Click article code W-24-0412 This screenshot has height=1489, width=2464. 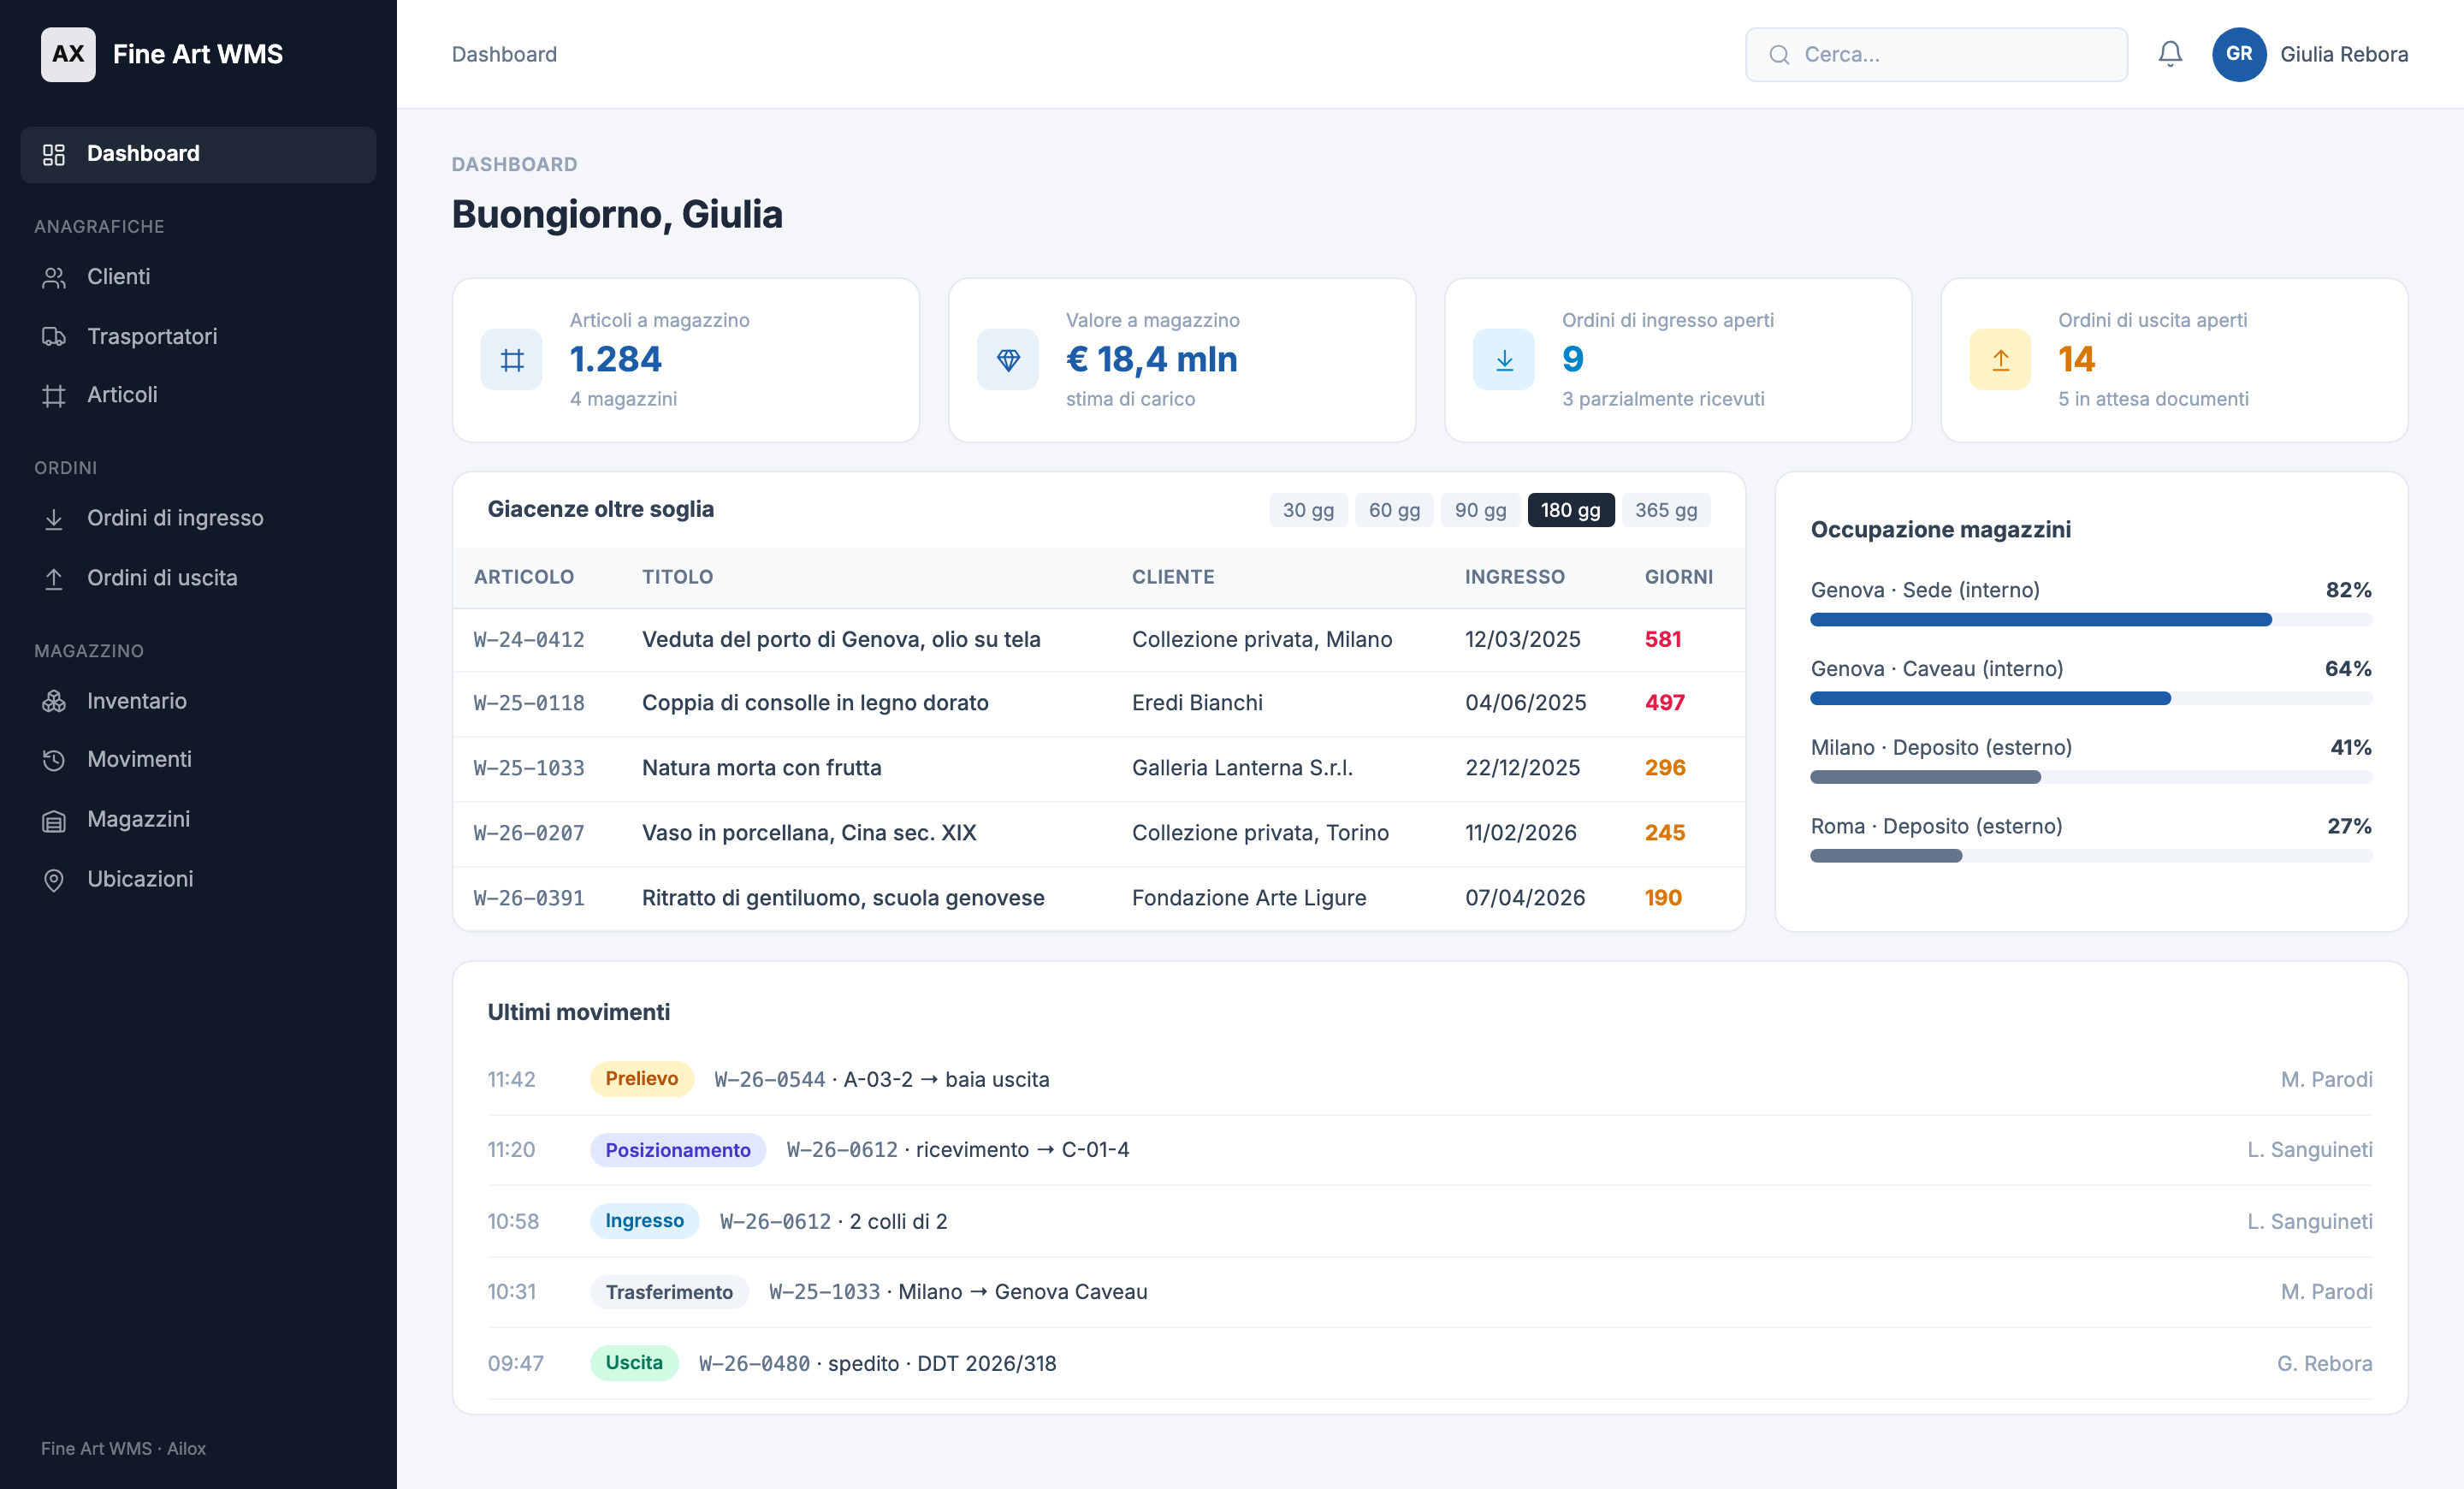tap(528, 640)
